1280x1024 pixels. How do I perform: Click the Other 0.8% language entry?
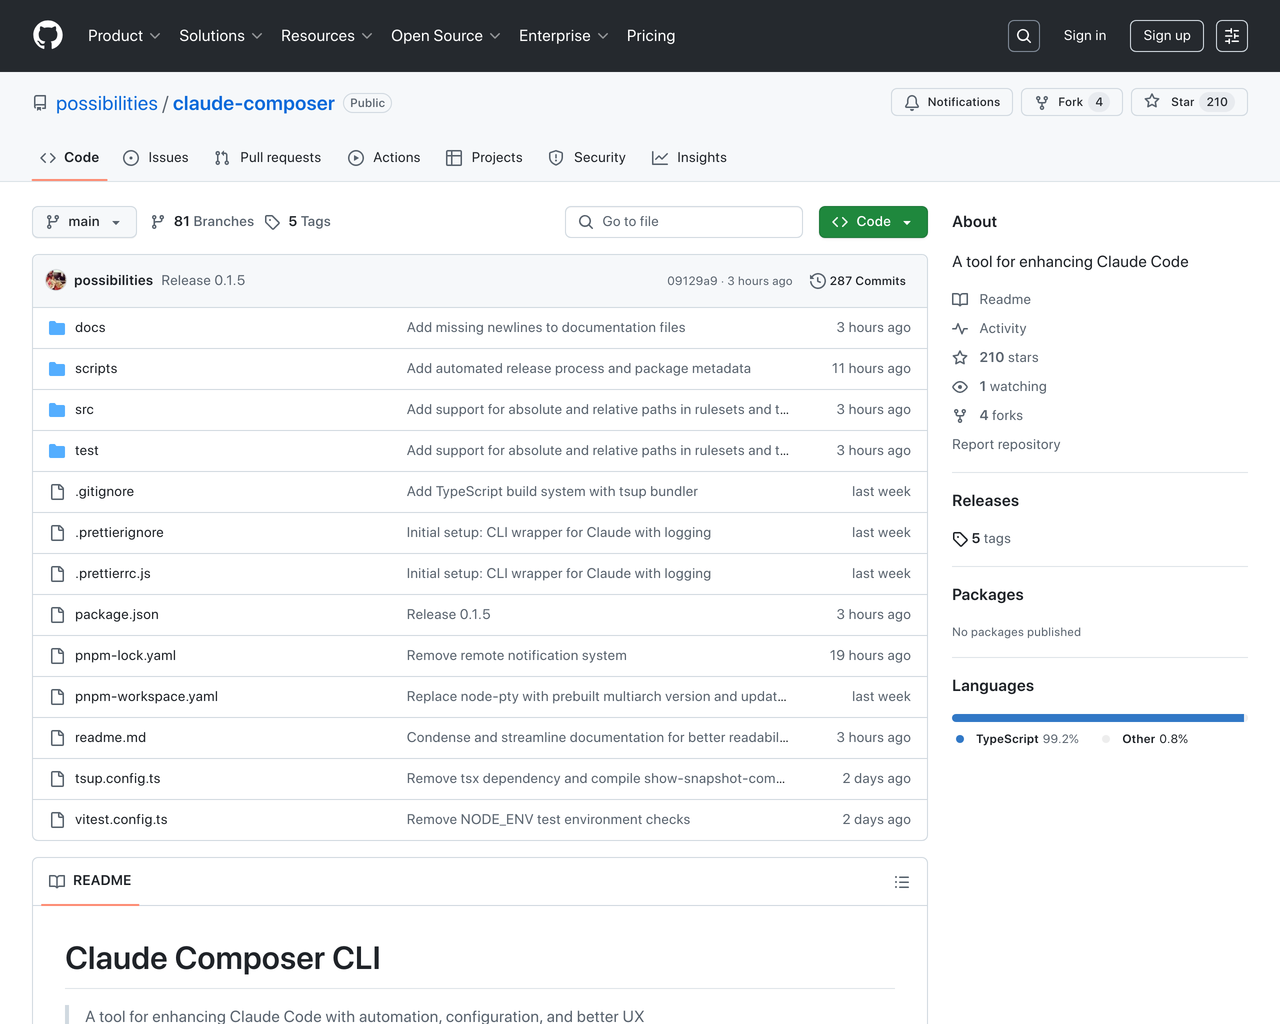coord(1145,739)
